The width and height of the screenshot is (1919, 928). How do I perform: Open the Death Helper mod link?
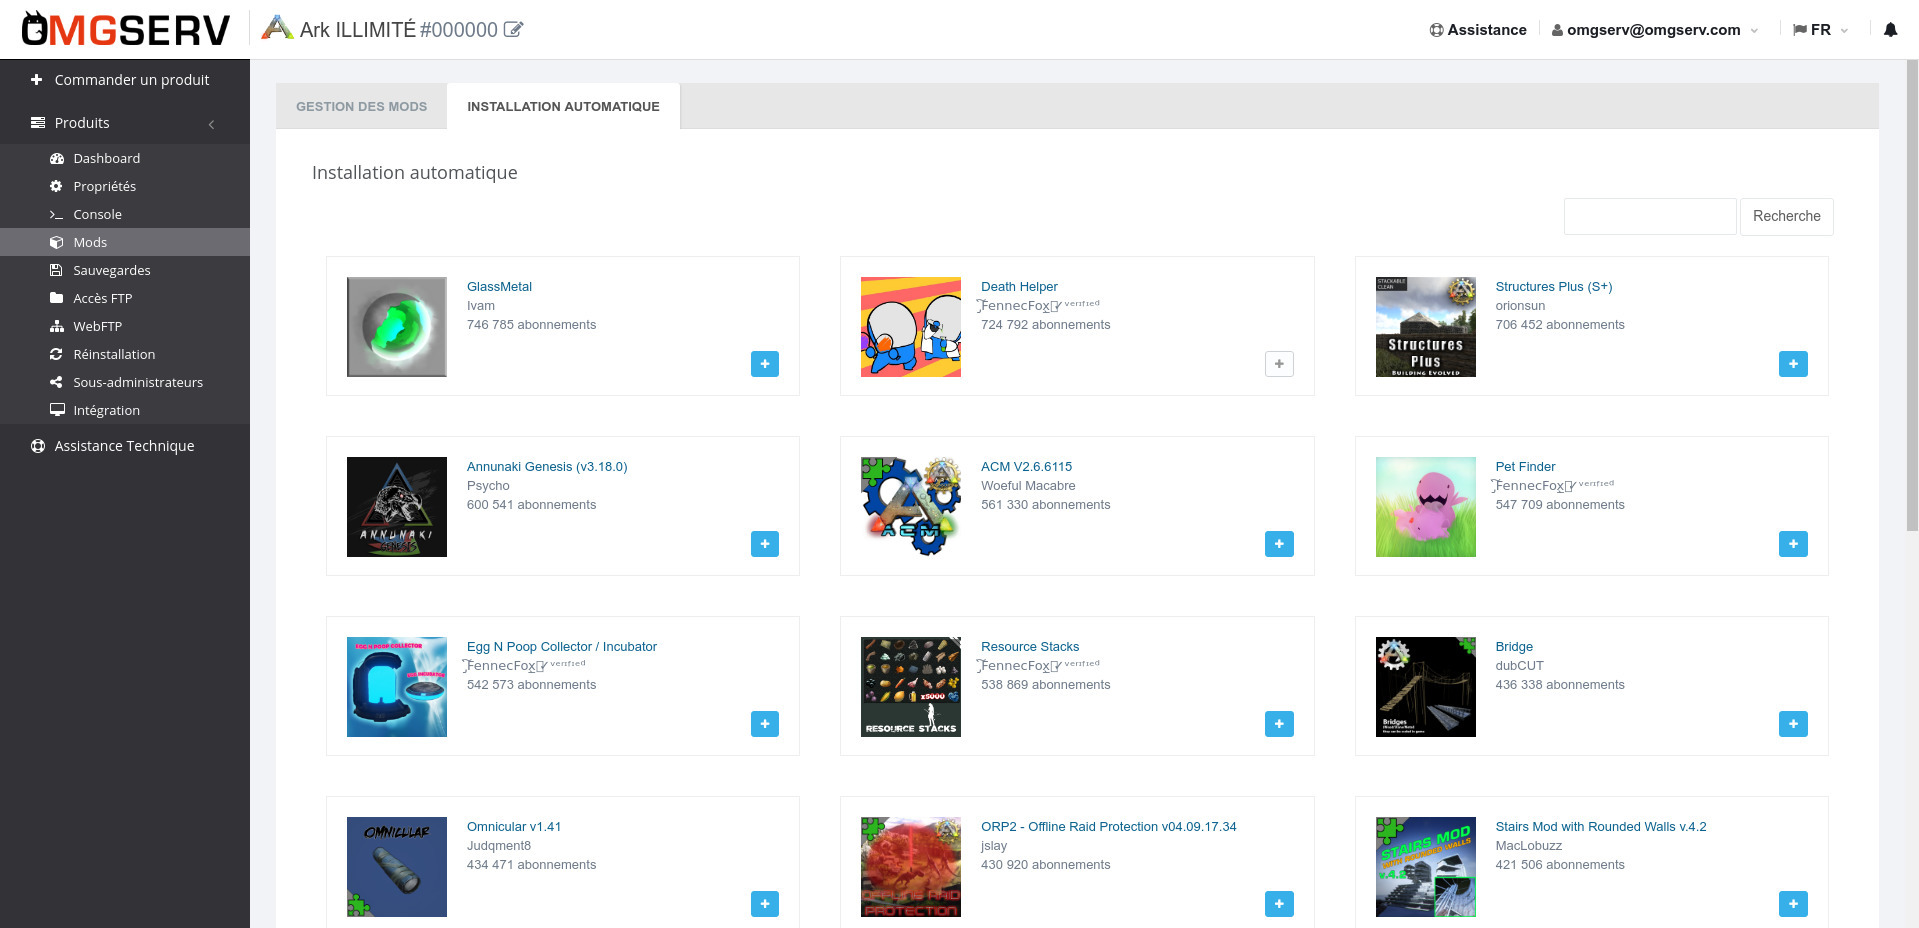pos(1019,286)
